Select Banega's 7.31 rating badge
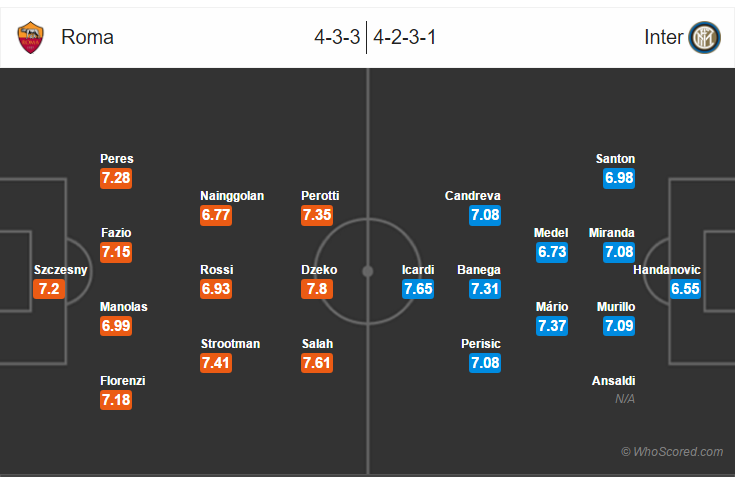The image size is (735, 477). (x=485, y=289)
